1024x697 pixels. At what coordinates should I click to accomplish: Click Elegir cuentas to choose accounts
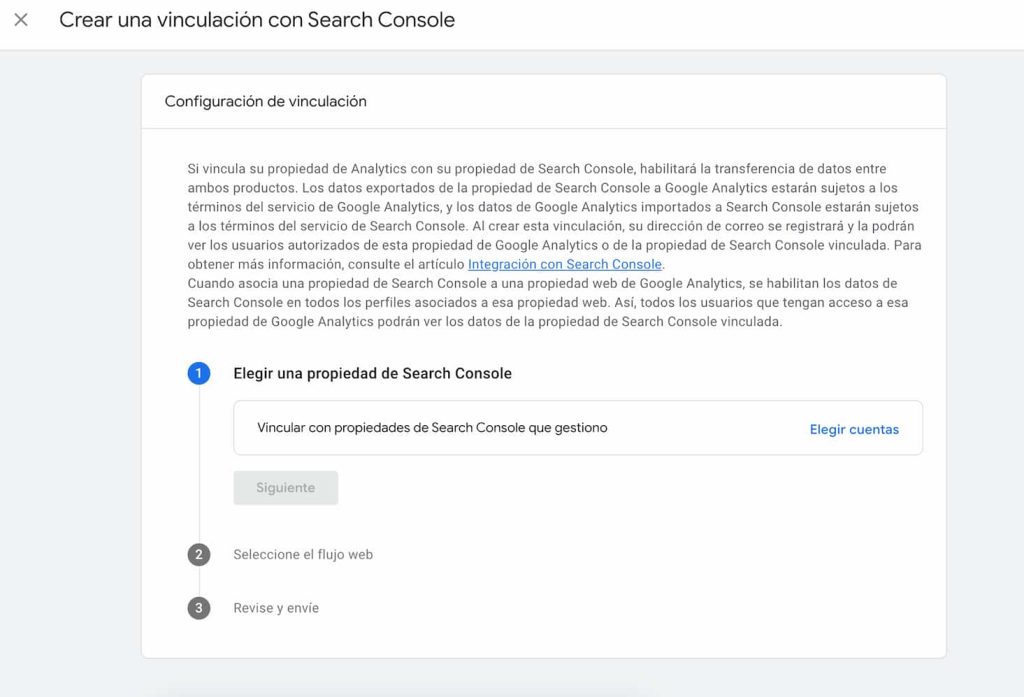point(853,429)
